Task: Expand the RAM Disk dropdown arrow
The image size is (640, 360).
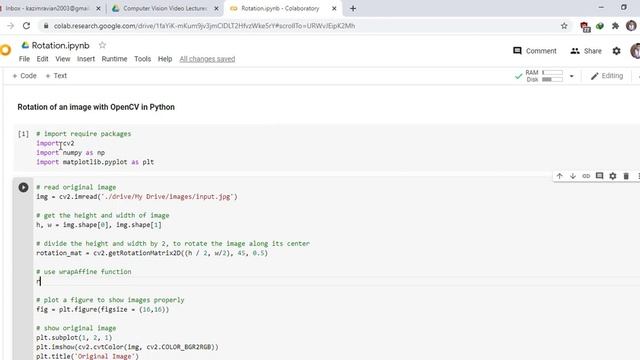Action: [x=571, y=76]
